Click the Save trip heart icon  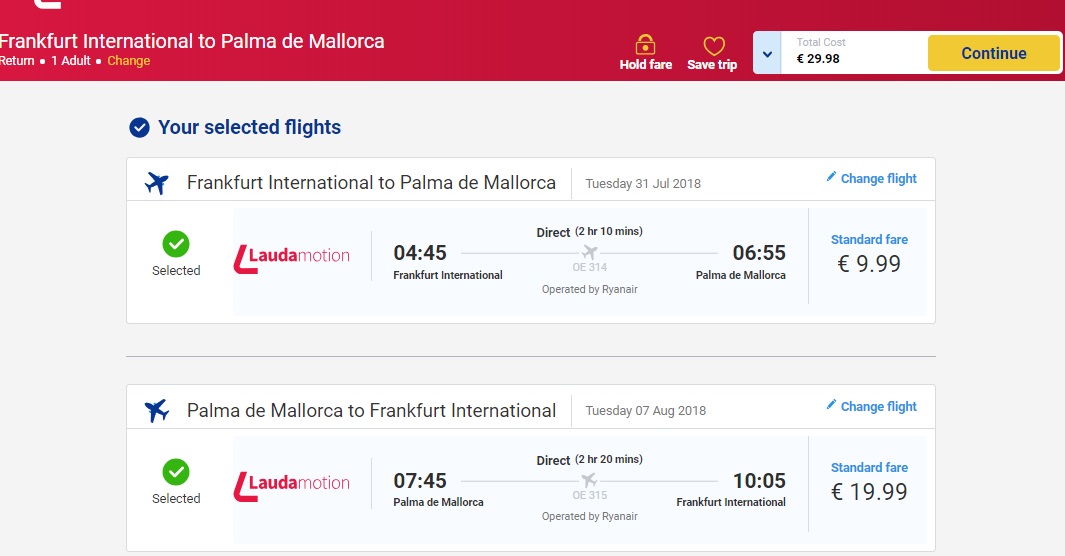coord(713,46)
